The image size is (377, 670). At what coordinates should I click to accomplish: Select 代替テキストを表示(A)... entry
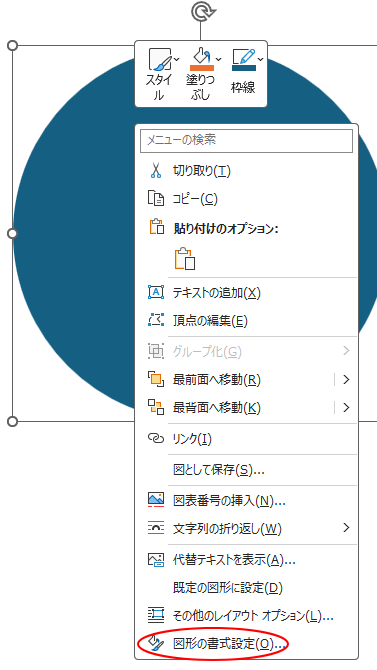tap(234, 560)
